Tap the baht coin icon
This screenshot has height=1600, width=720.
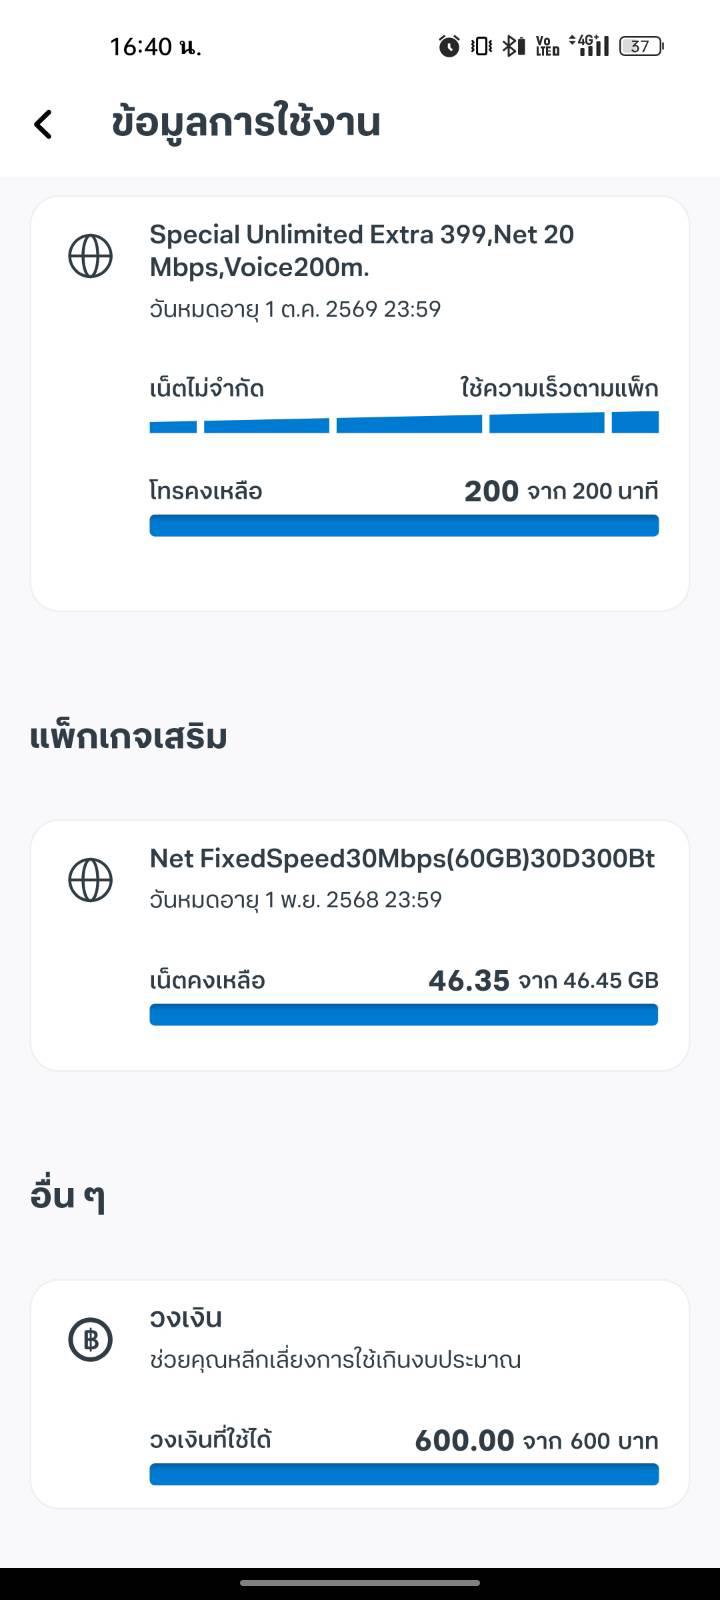pos(90,1340)
